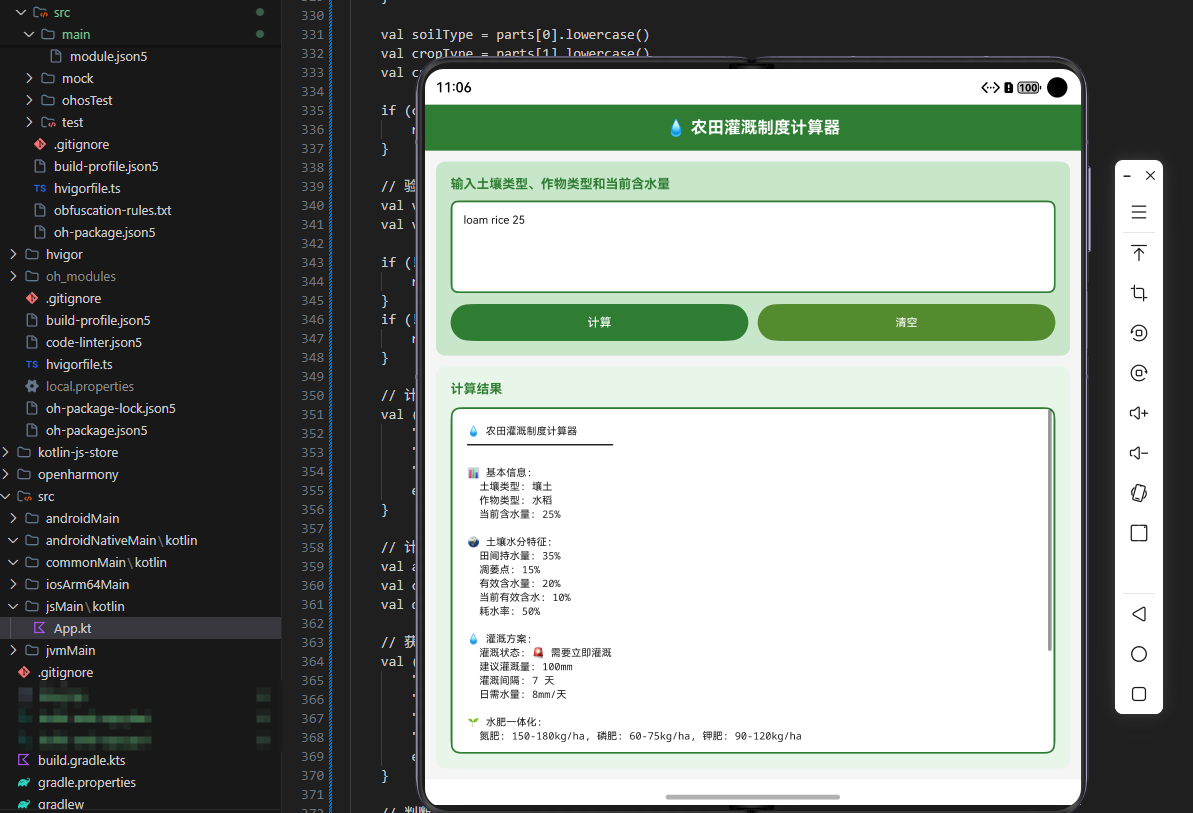Expand the openharmony folder
Screen dimensions: 1193x813
point(5,475)
